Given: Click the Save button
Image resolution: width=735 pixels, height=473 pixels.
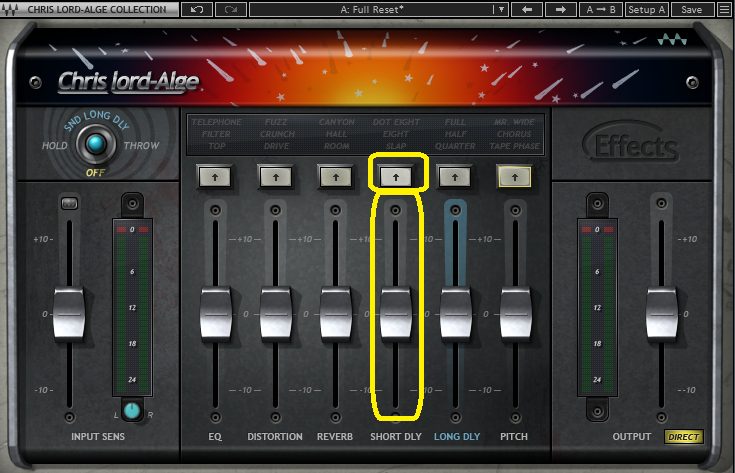Looking at the screenshot, I should pyautogui.click(x=691, y=9).
